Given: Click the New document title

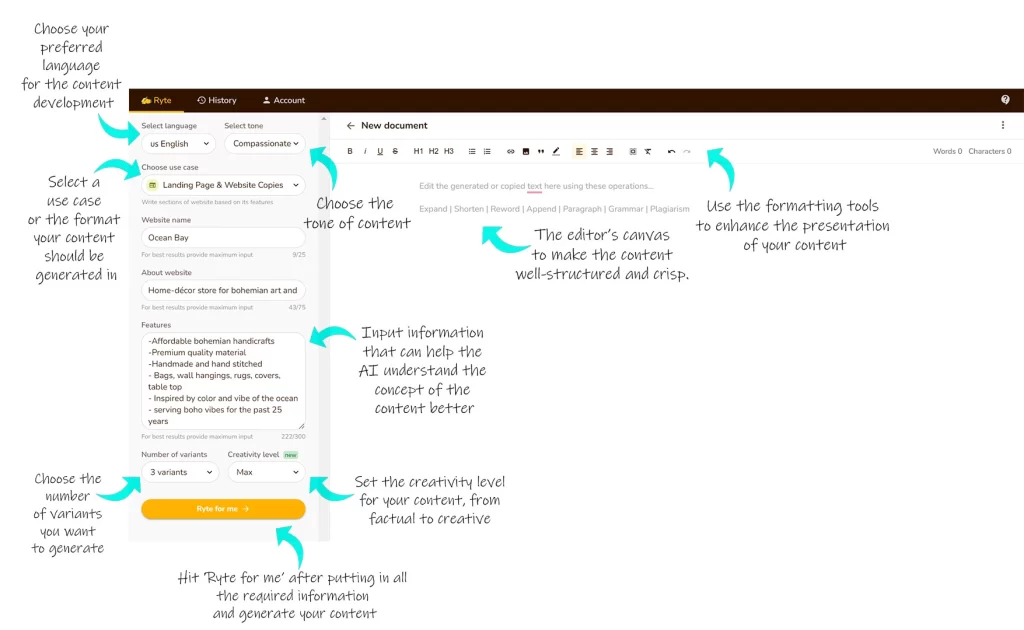Looking at the screenshot, I should coord(394,125).
